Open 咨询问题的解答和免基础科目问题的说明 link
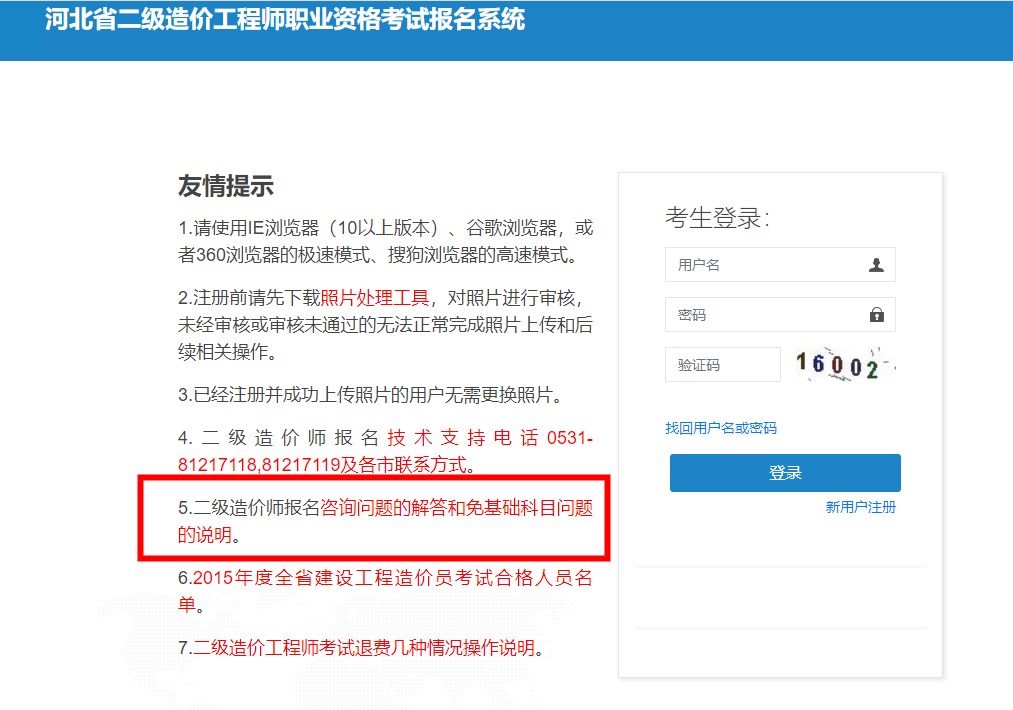 click(455, 508)
